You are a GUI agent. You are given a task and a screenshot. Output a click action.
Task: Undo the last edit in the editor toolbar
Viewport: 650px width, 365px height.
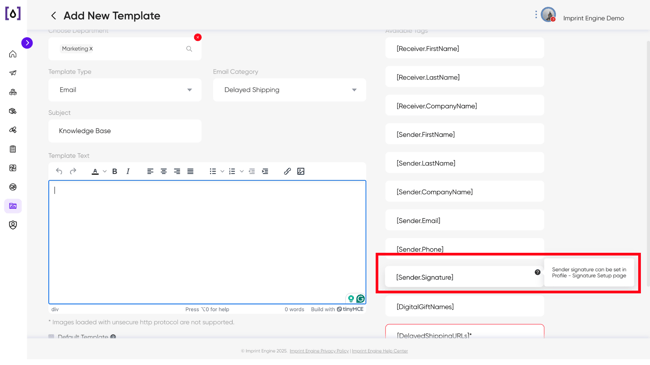point(59,171)
